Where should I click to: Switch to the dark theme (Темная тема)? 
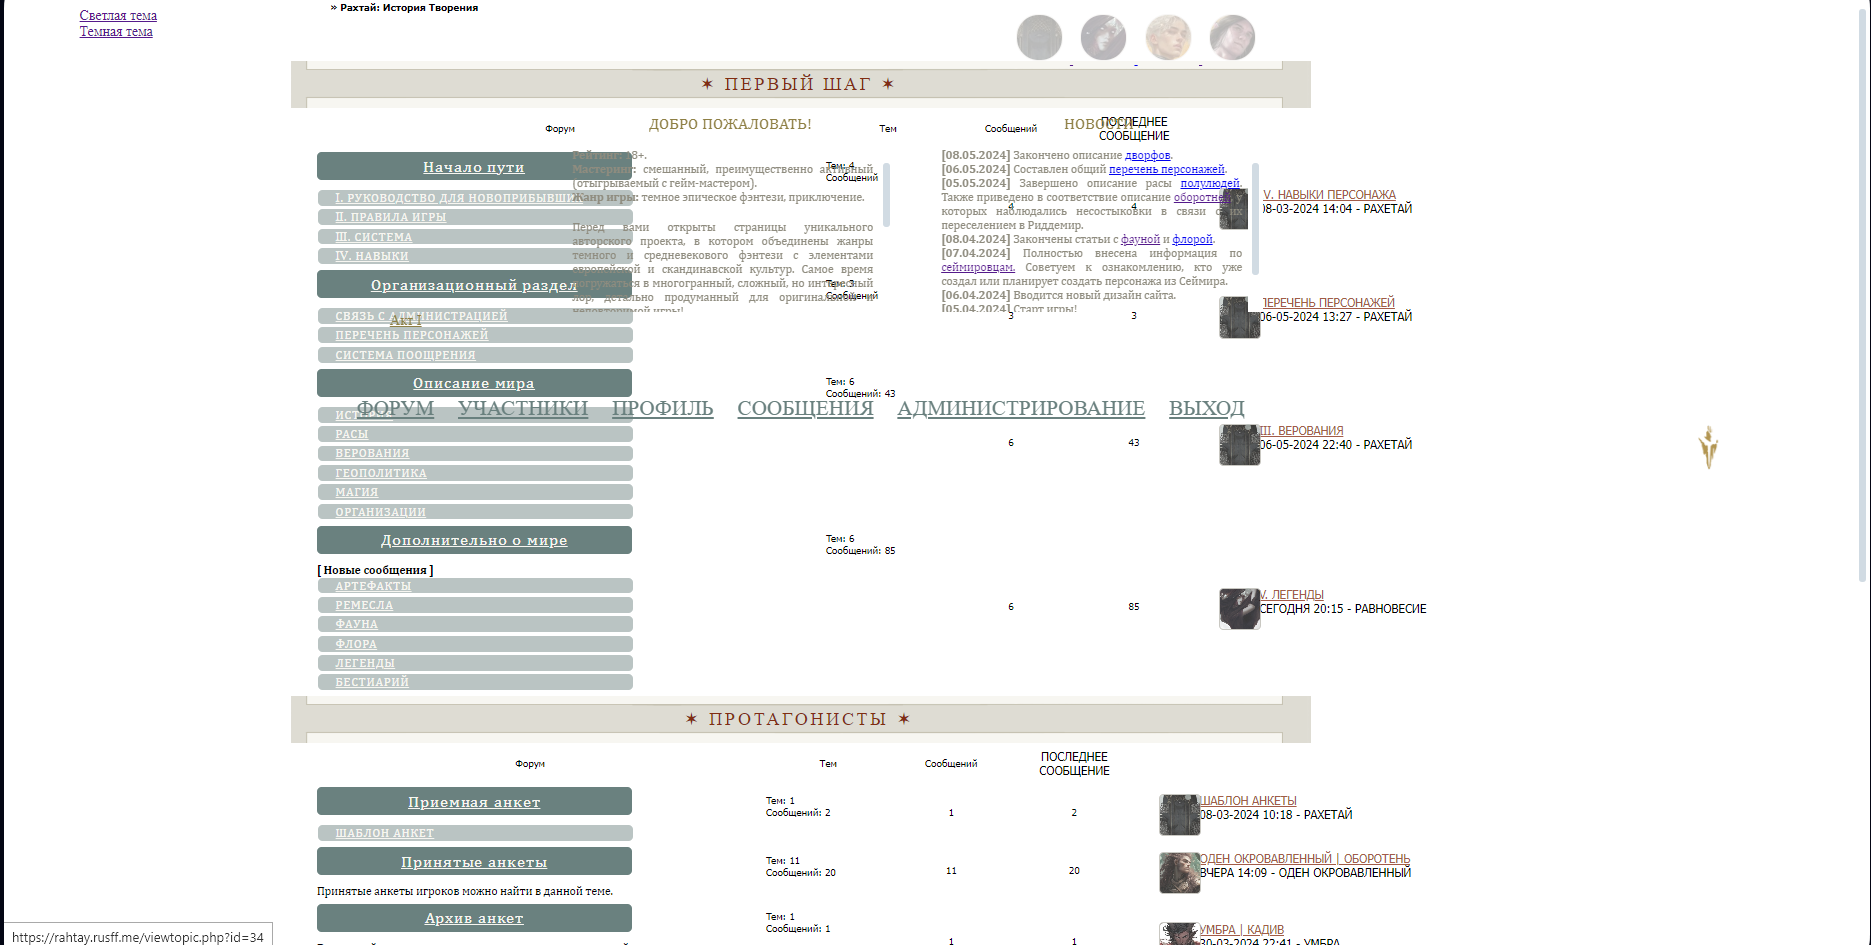(116, 32)
